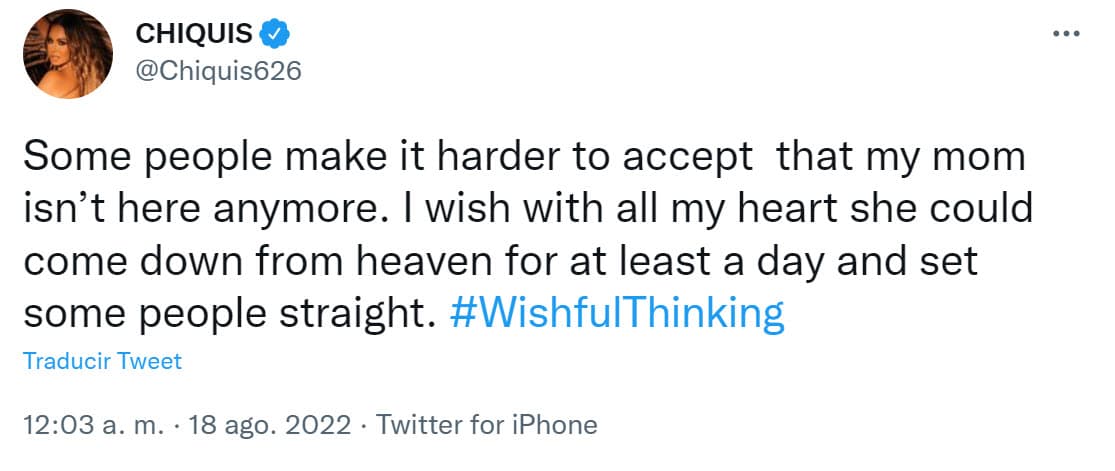Click the 12:03 a. m. timestamp
Screen dimensions: 1115x471
[94, 425]
